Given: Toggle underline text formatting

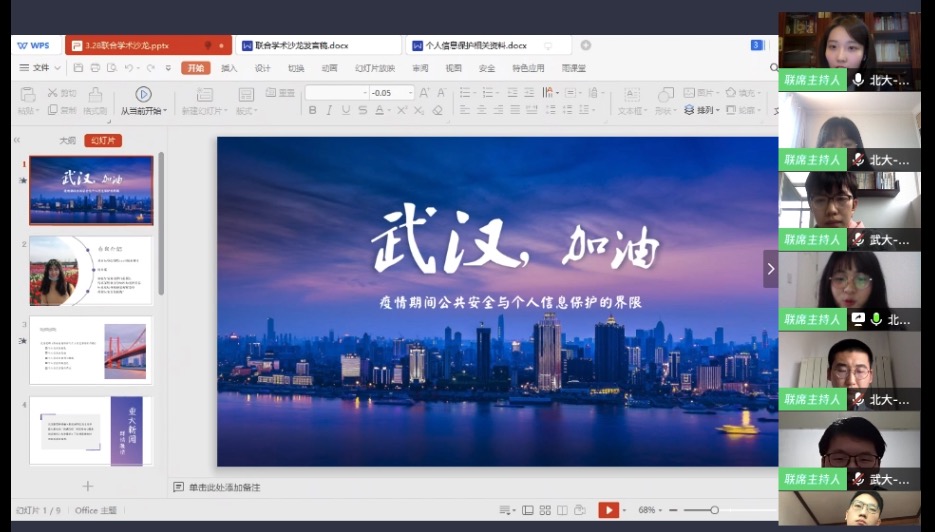Looking at the screenshot, I should coord(346,111).
